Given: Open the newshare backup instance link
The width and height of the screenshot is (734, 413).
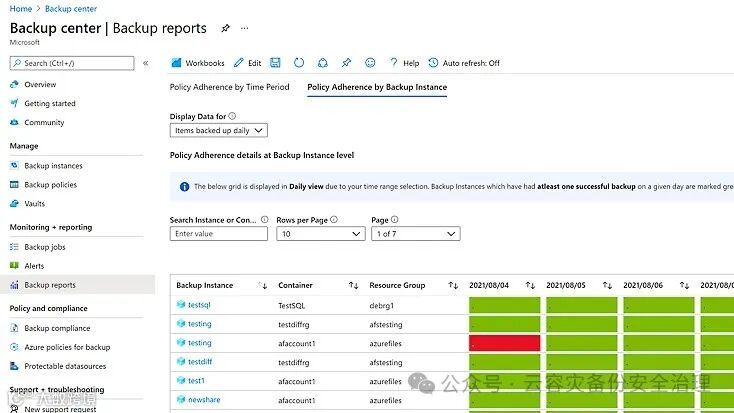Looking at the screenshot, I should coord(204,399).
